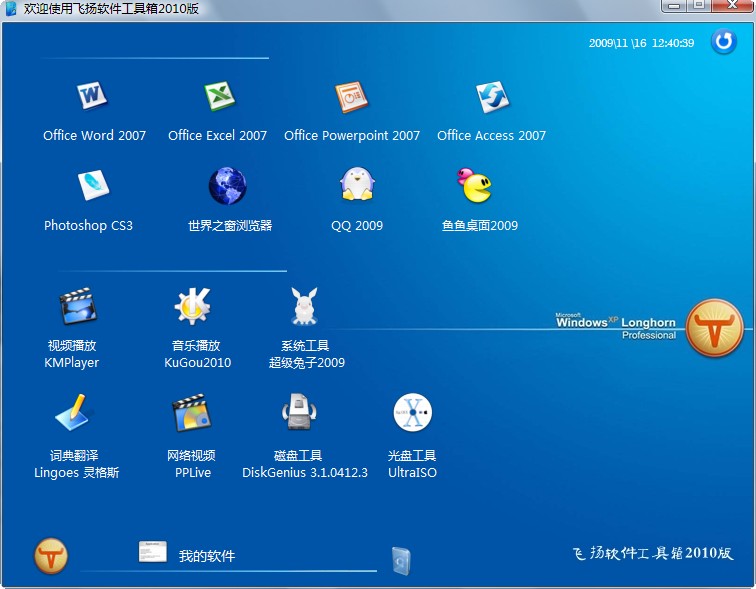Click the blue refresh arrow icon
The height and width of the screenshot is (589, 756).
[x=723, y=41]
